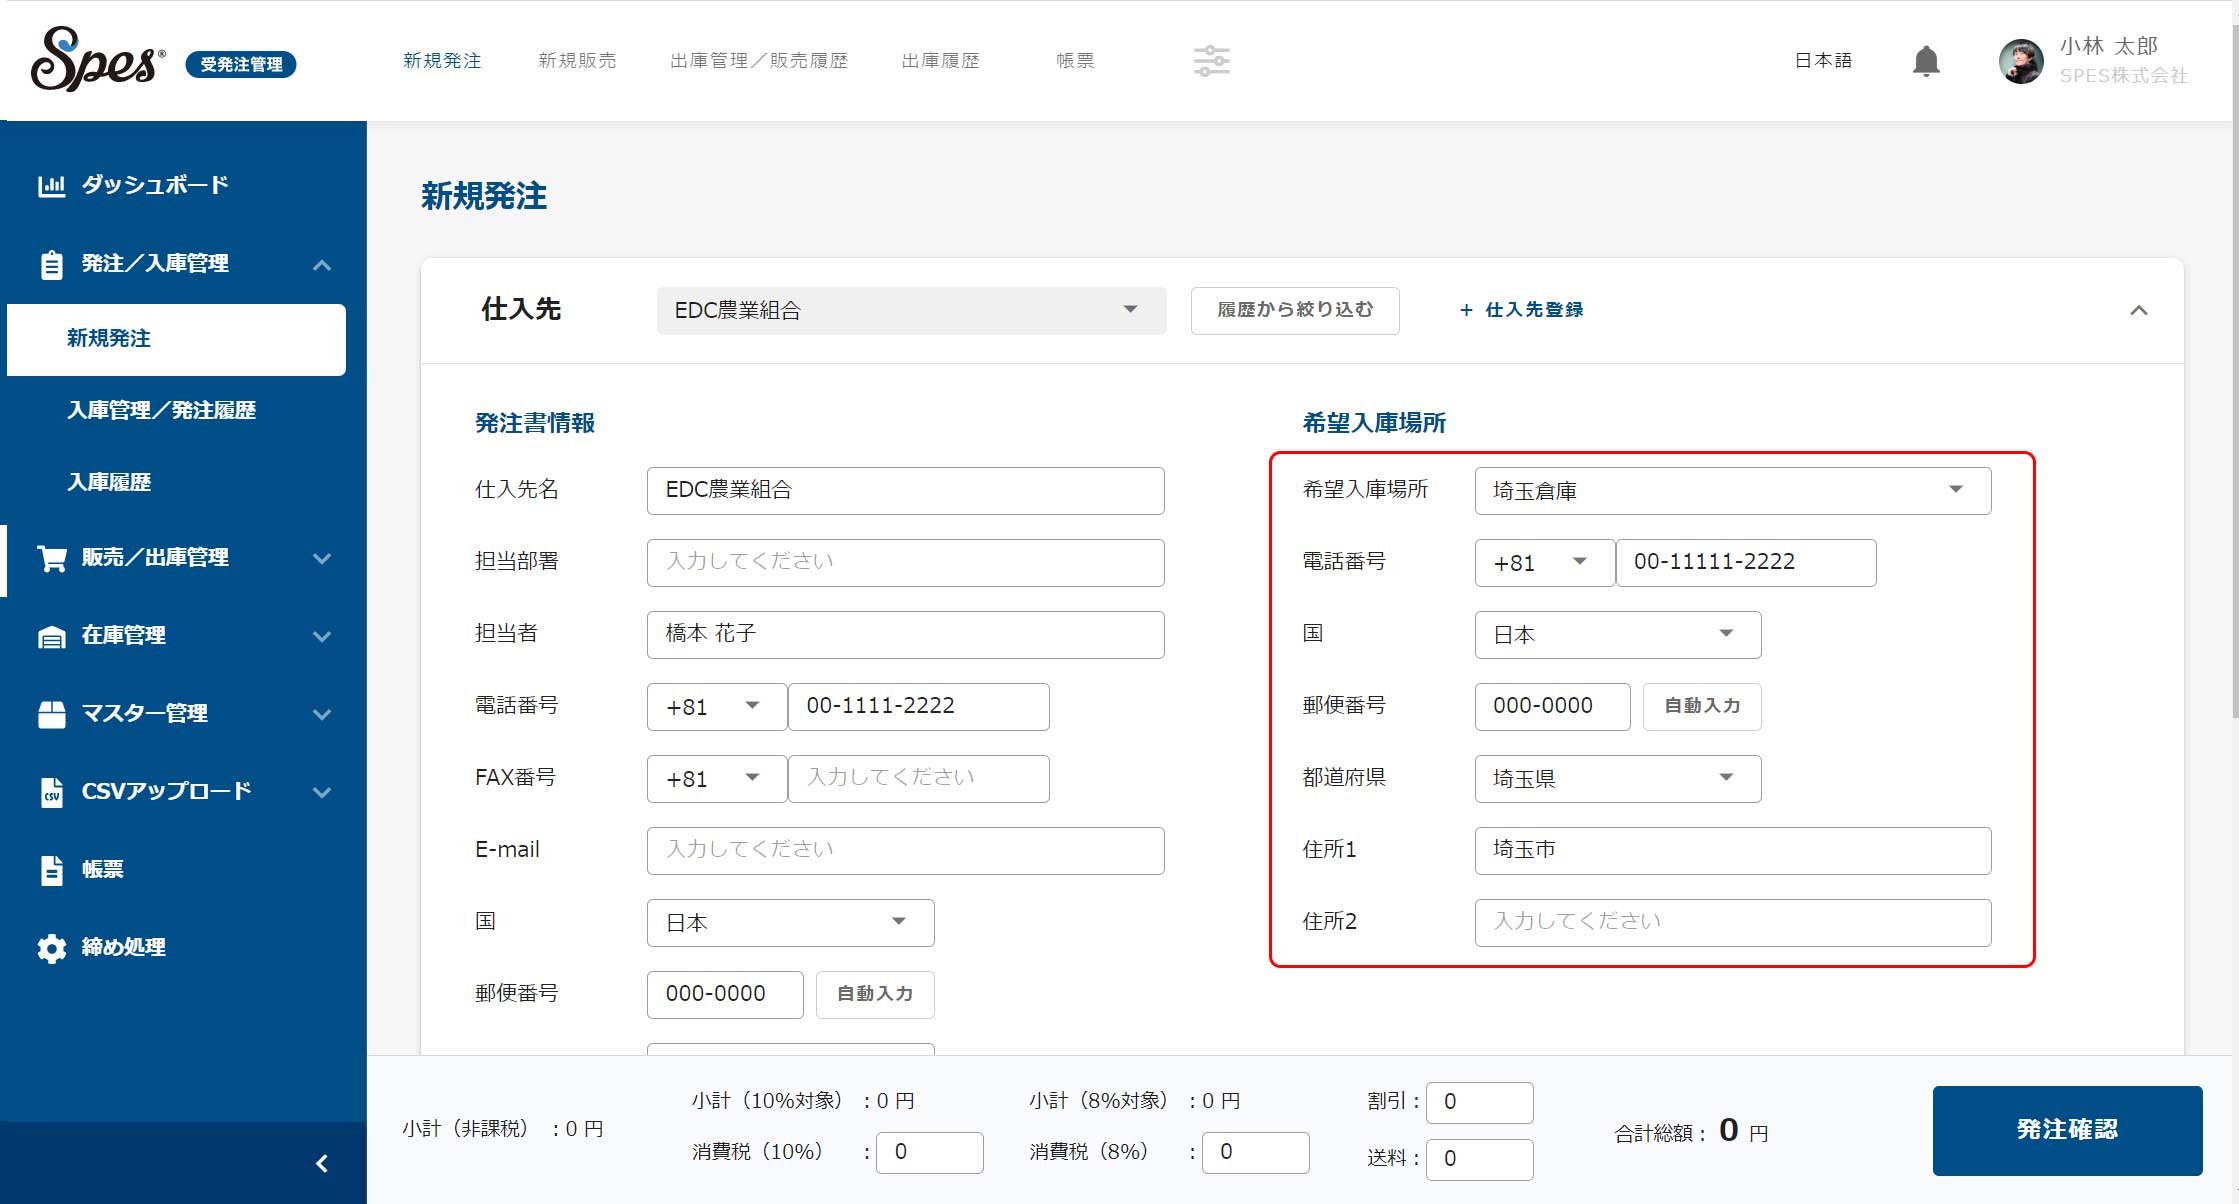
Task: Open the 新規発注 top tab
Action: pos(442,61)
